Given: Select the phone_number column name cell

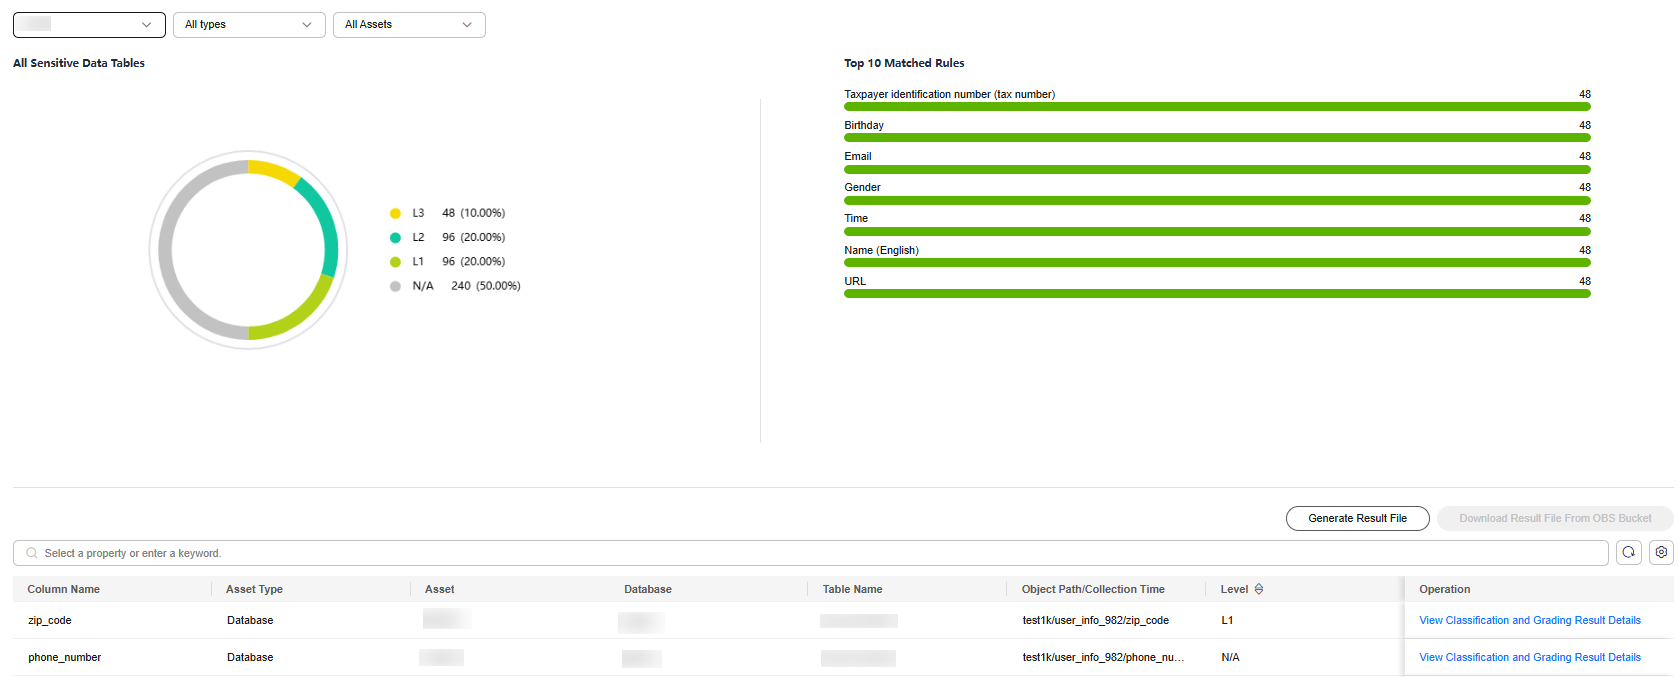Looking at the screenshot, I should pos(64,657).
